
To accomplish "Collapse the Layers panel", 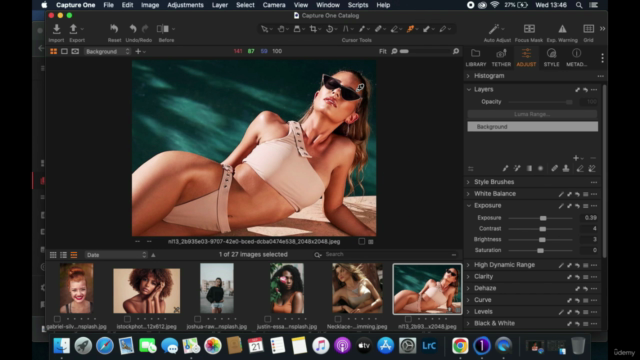I will [469, 89].
